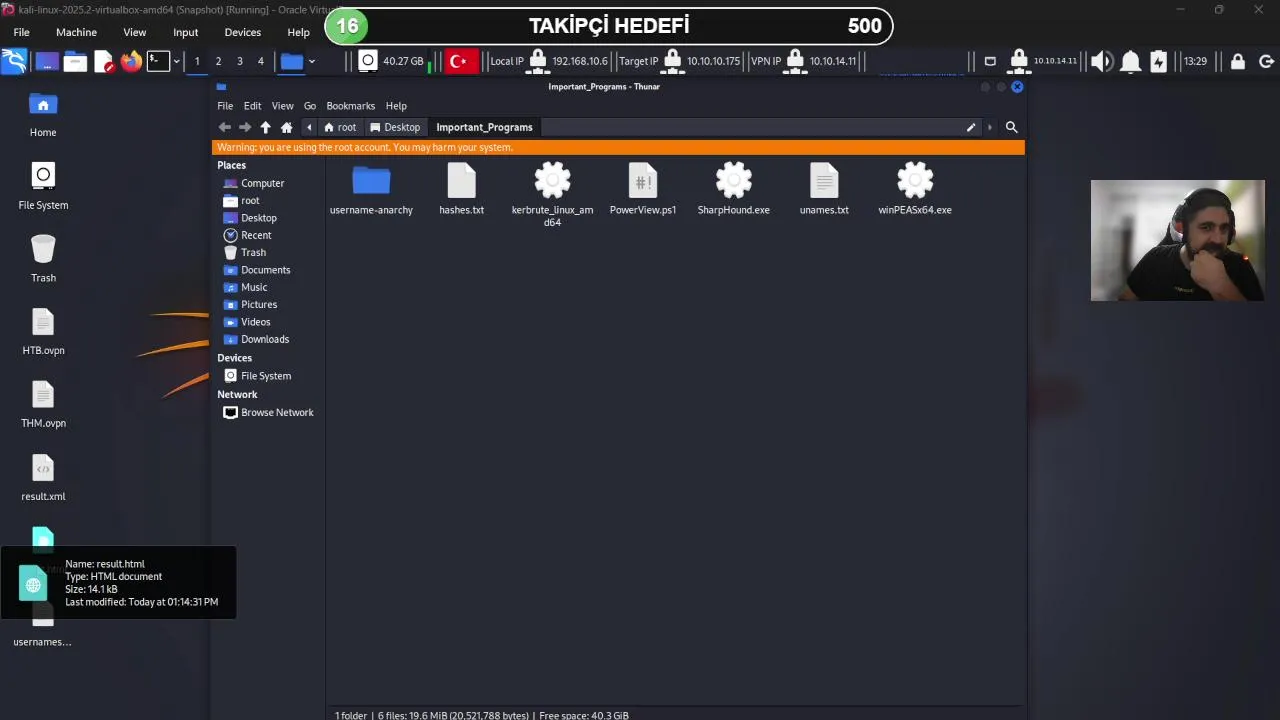This screenshot has height=720, width=1280.
Task: Expand the window list dropdown arrow
Action: [x=312, y=61]
